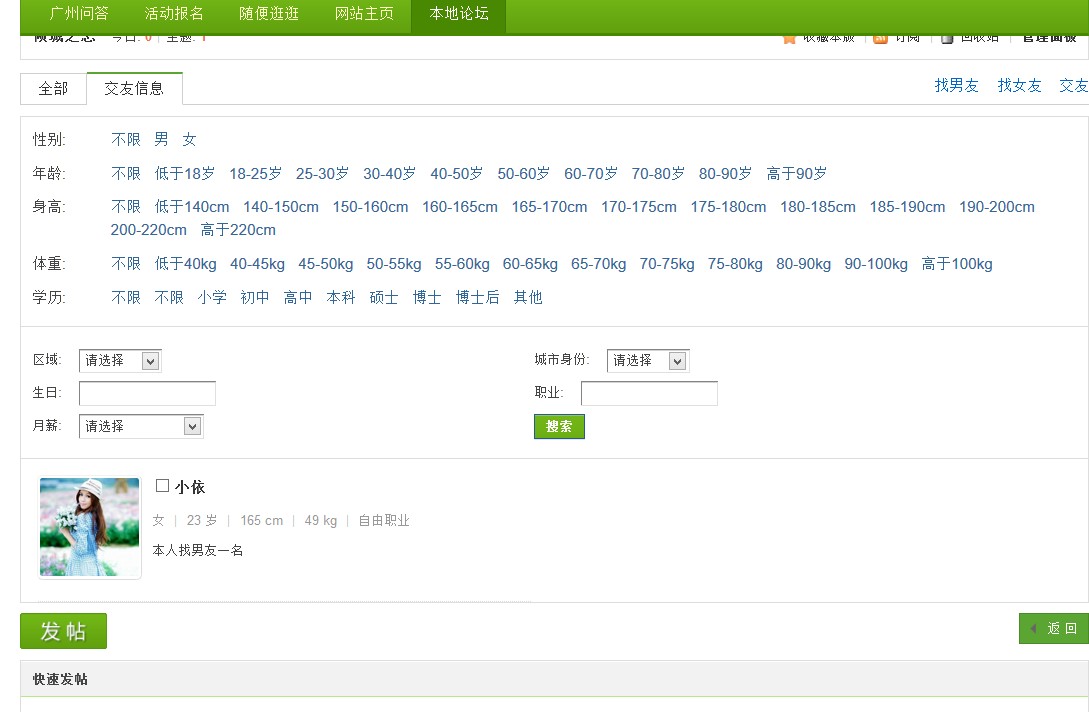Filter gender by 女
The image size is (1089, 712).
(189, 140)
